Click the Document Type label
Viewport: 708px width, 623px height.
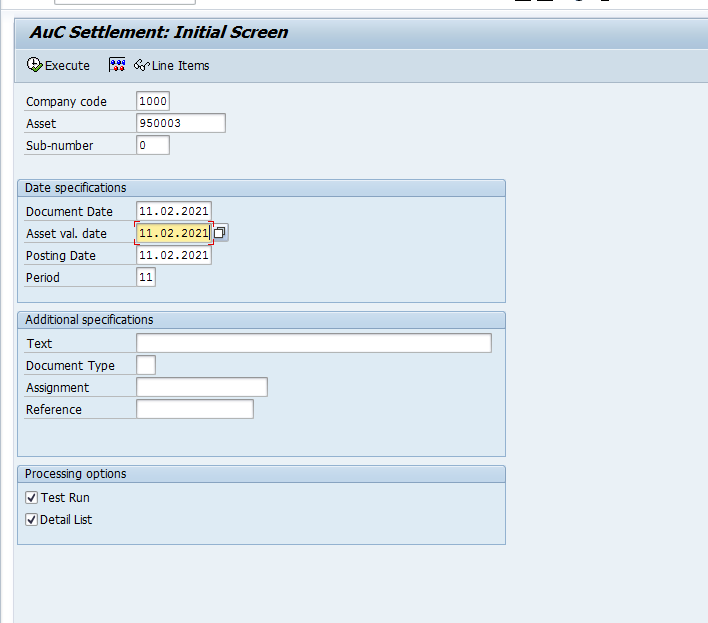[70, 366]
